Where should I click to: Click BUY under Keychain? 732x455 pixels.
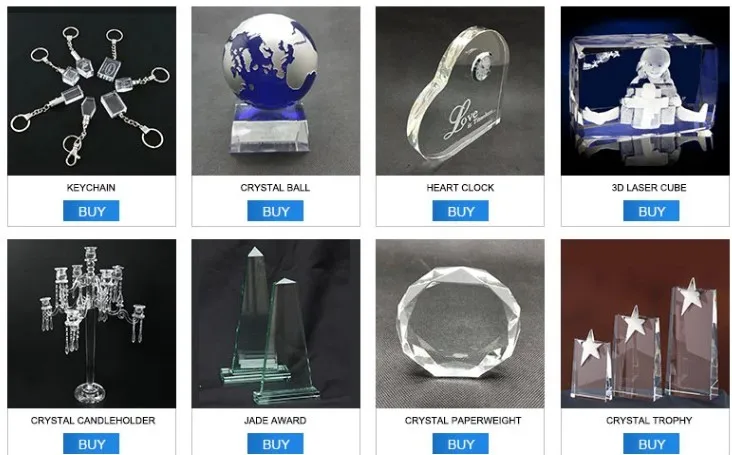pos(91,211)
